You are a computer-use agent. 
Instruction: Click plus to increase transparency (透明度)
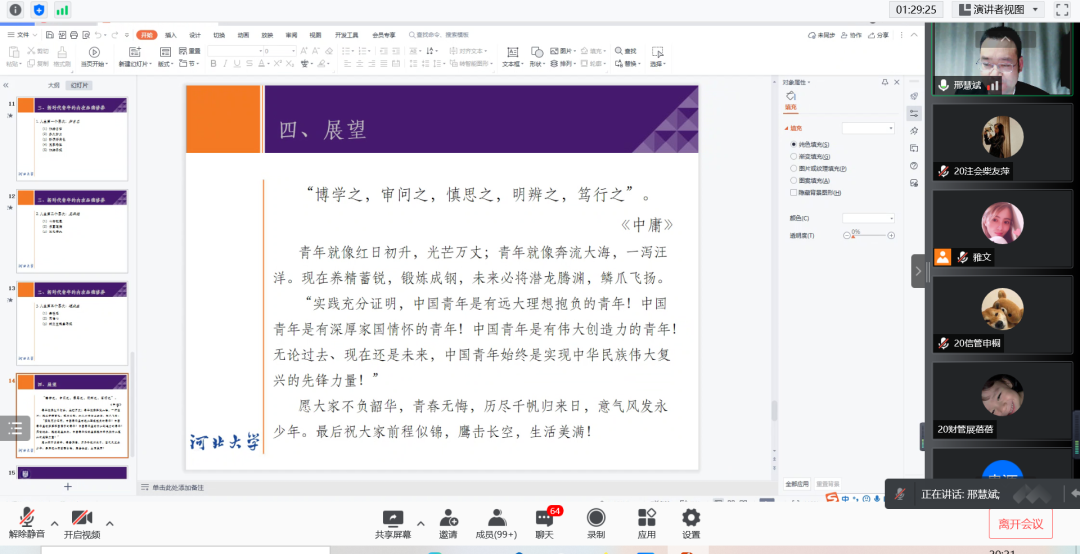click(892, 235)
